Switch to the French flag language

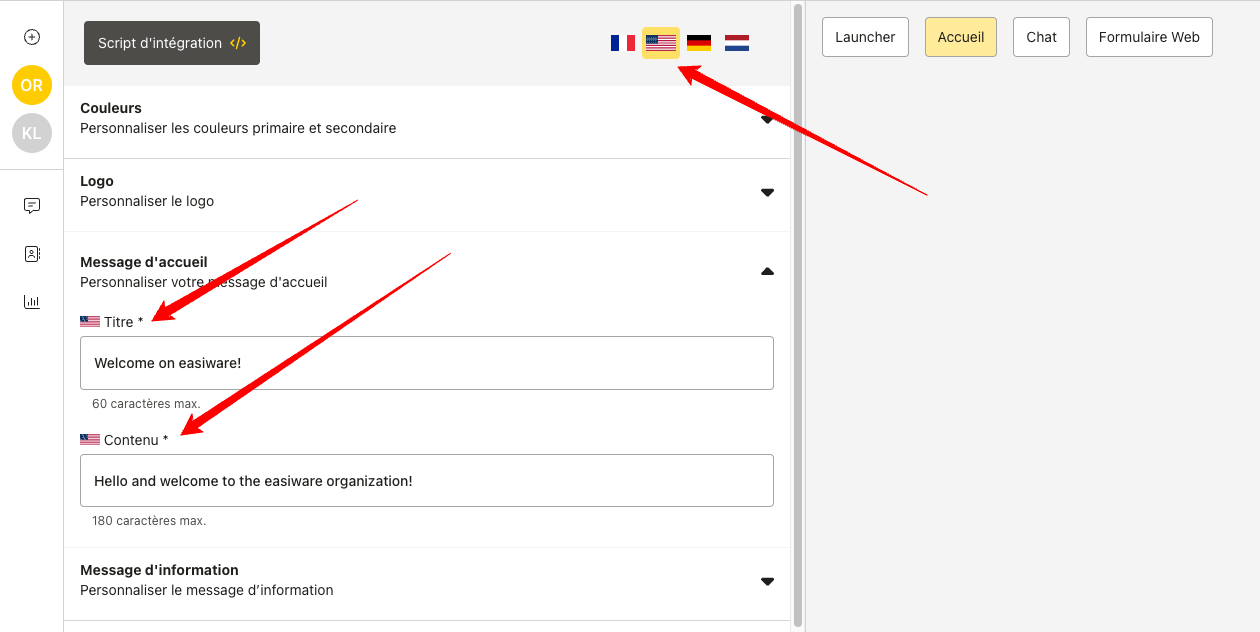[622, 43]
